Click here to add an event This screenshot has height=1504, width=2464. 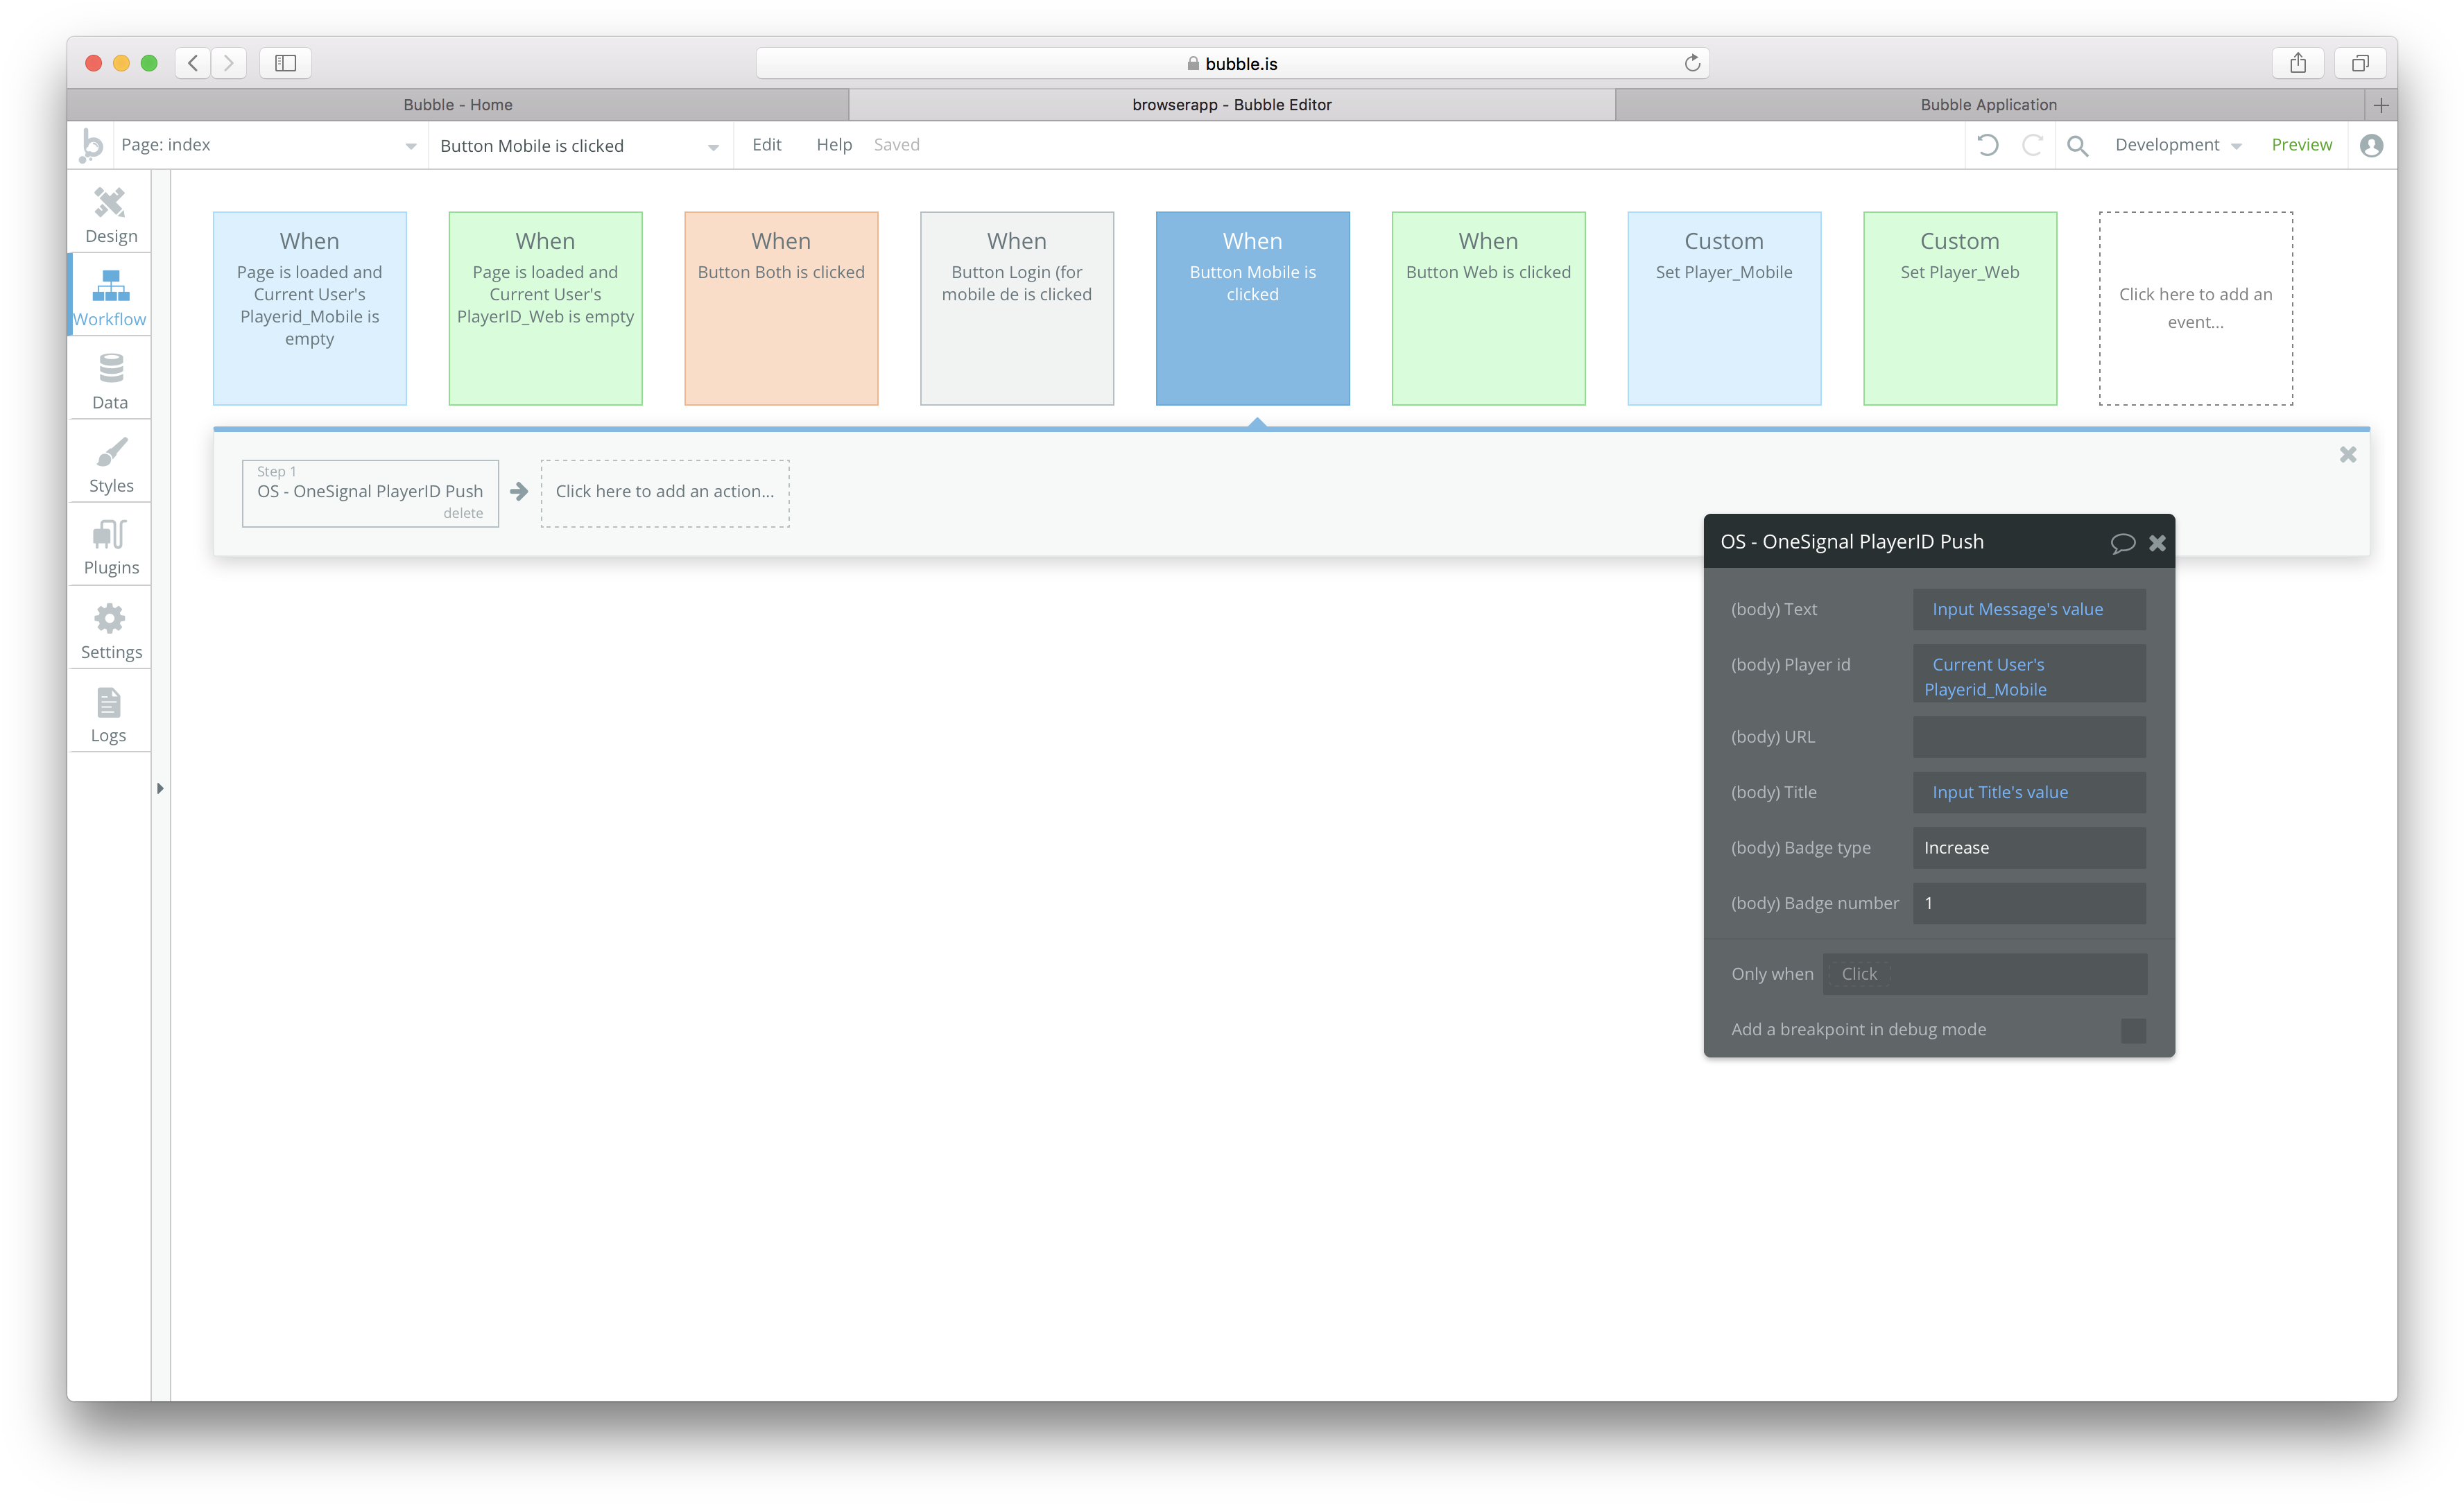2196,308
